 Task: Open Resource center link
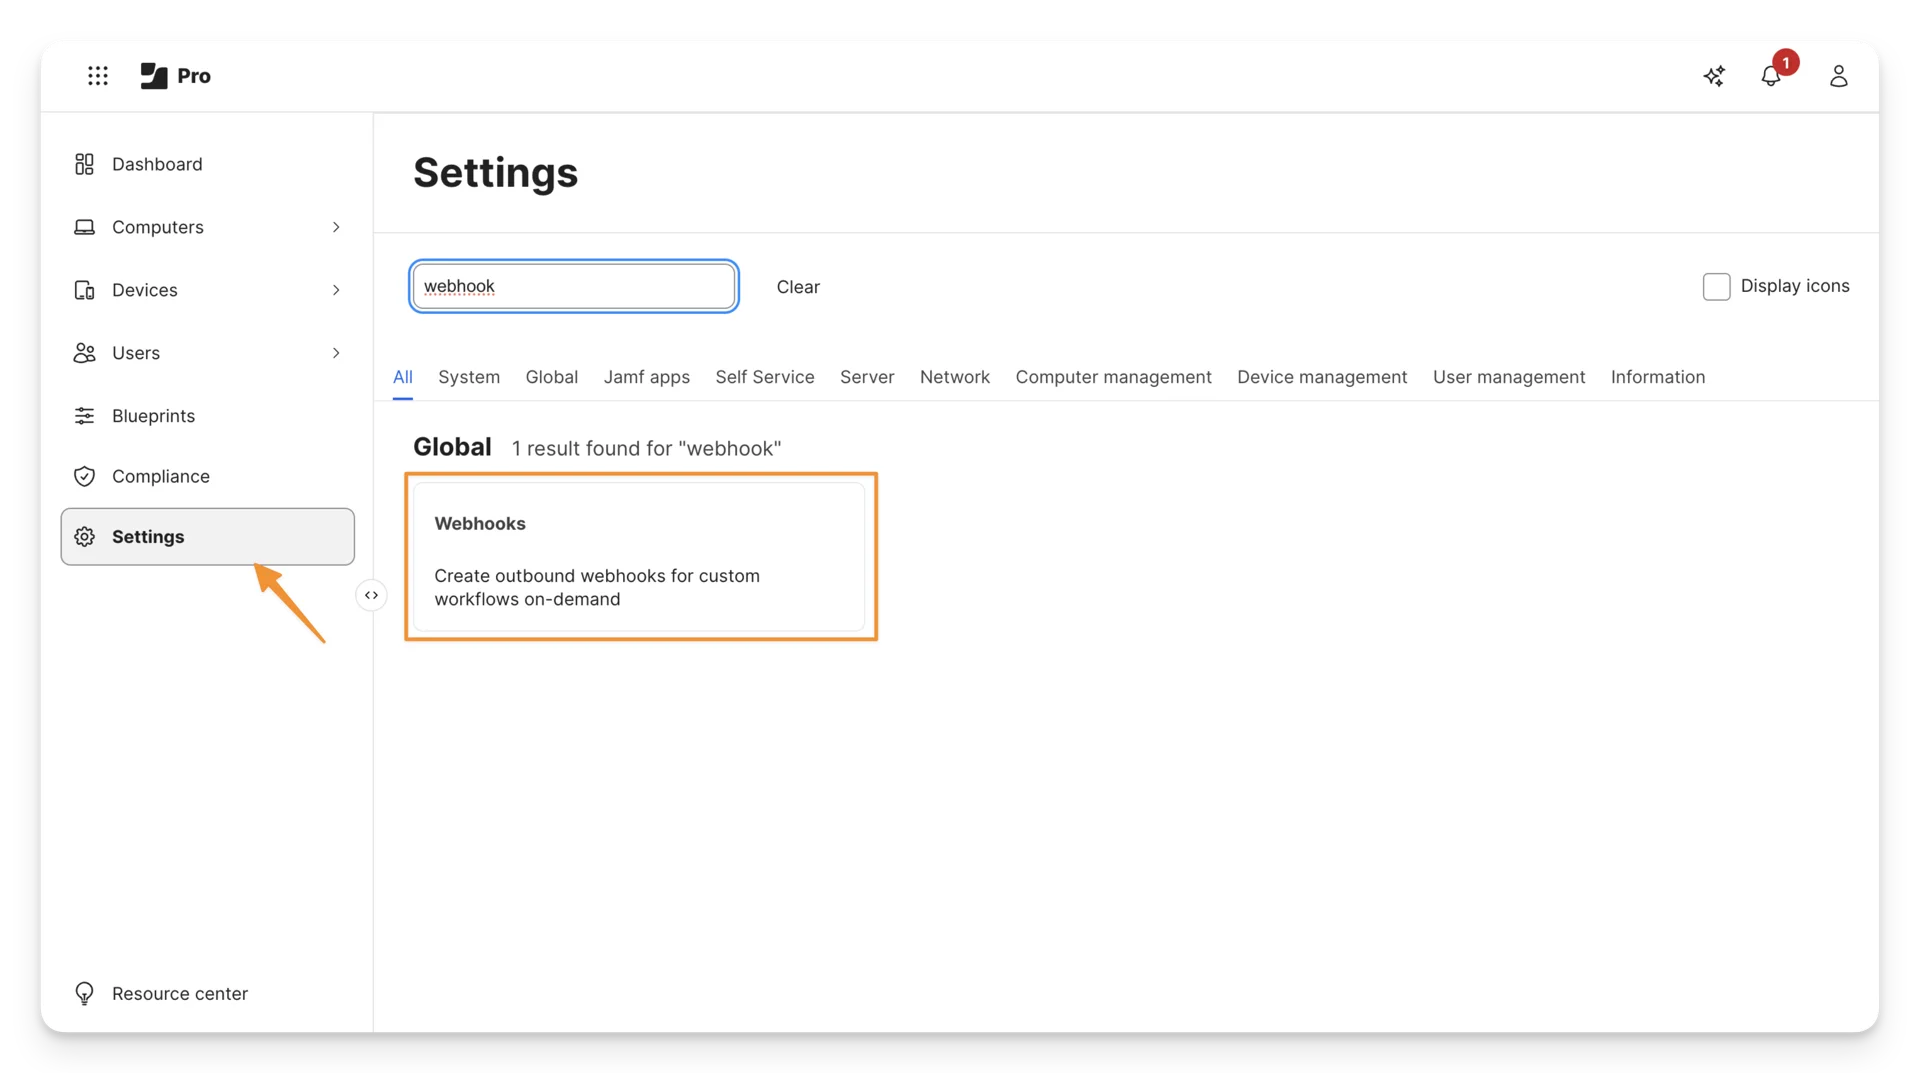point(180,993)
